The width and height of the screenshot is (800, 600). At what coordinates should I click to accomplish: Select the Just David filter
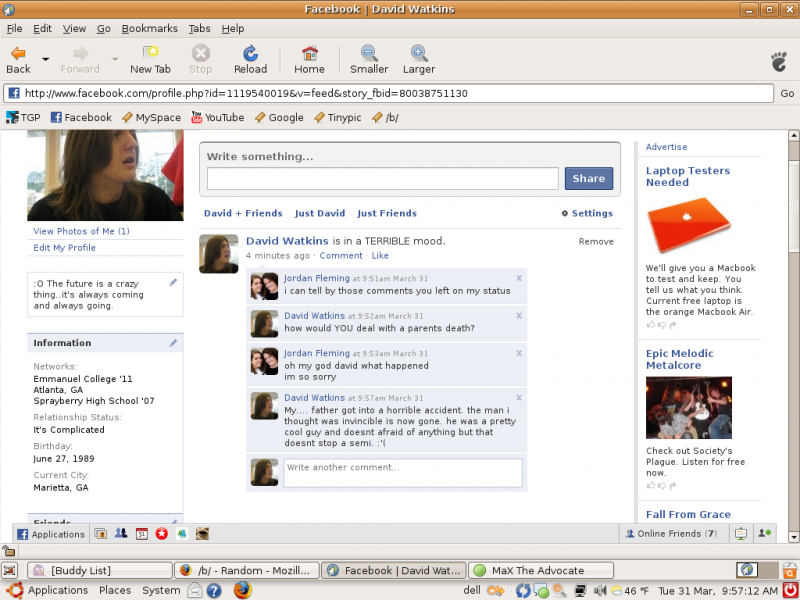pos(320,213)
